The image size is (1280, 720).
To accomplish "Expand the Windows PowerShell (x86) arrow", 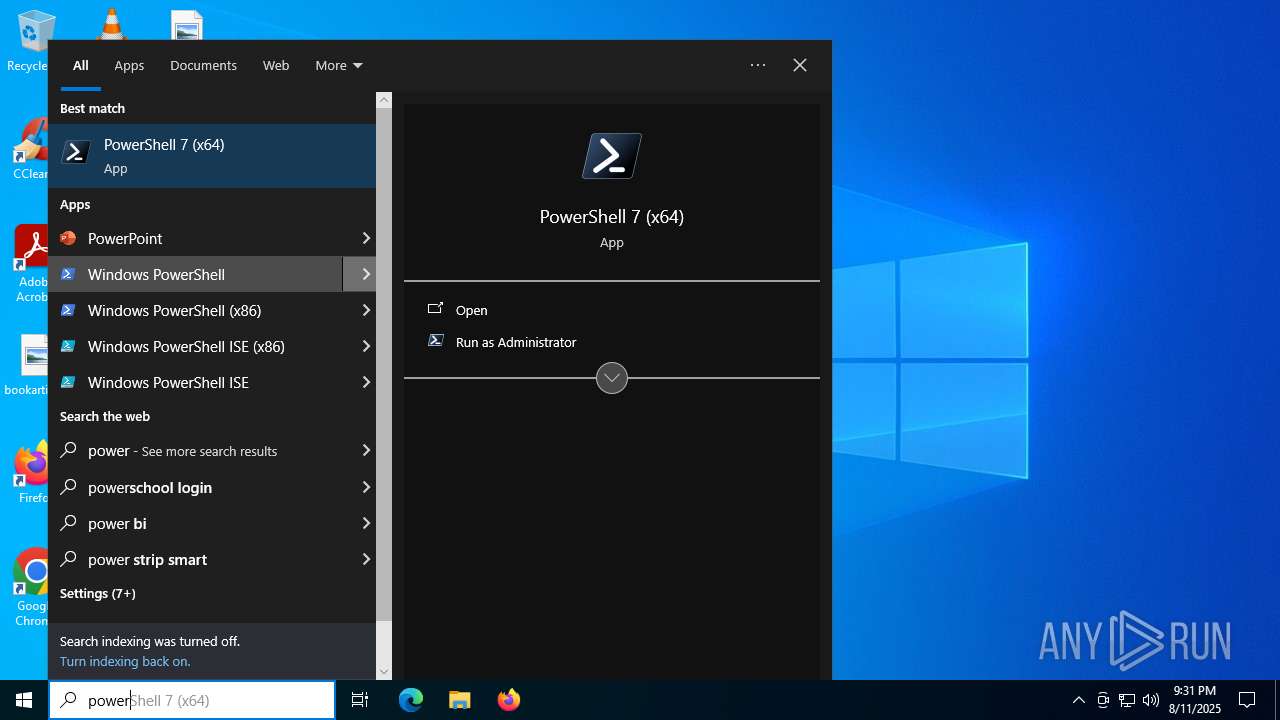I will click(366, 310).
